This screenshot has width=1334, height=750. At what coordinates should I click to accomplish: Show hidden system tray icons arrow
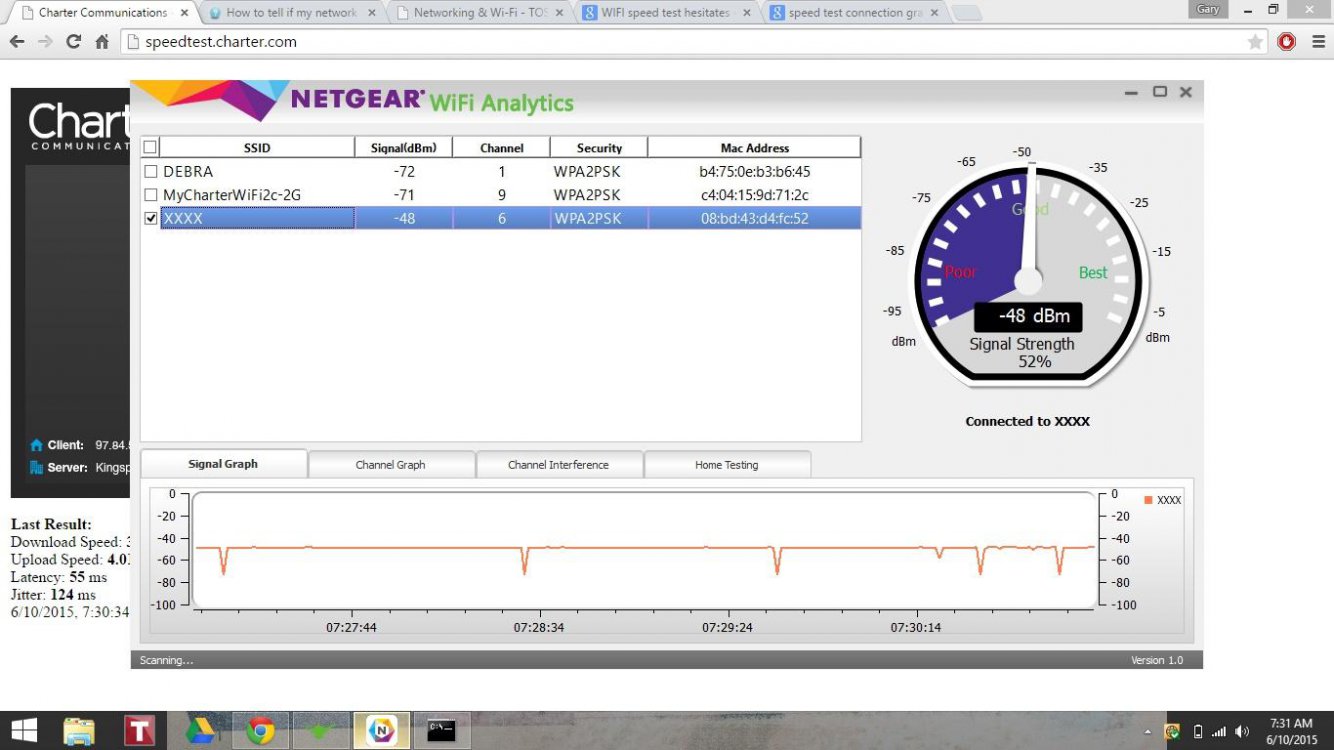pyautogui.click(x=1148, y=732)
